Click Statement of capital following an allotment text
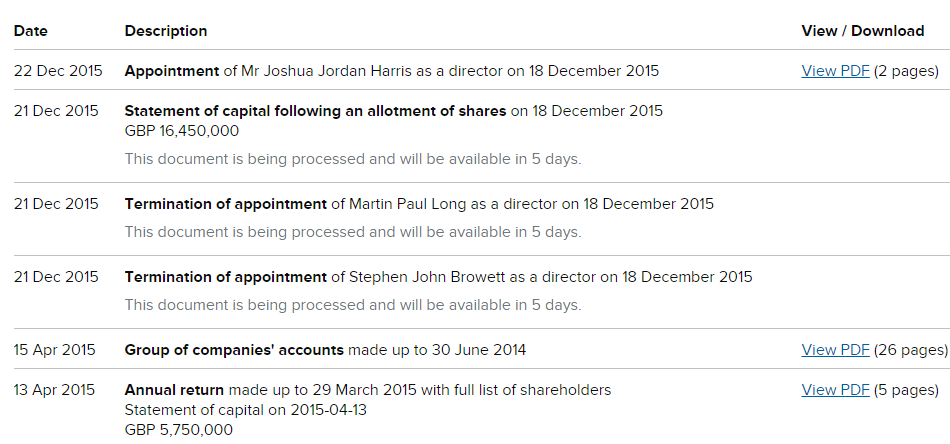The image size is (950, 444). coord(315,111)
